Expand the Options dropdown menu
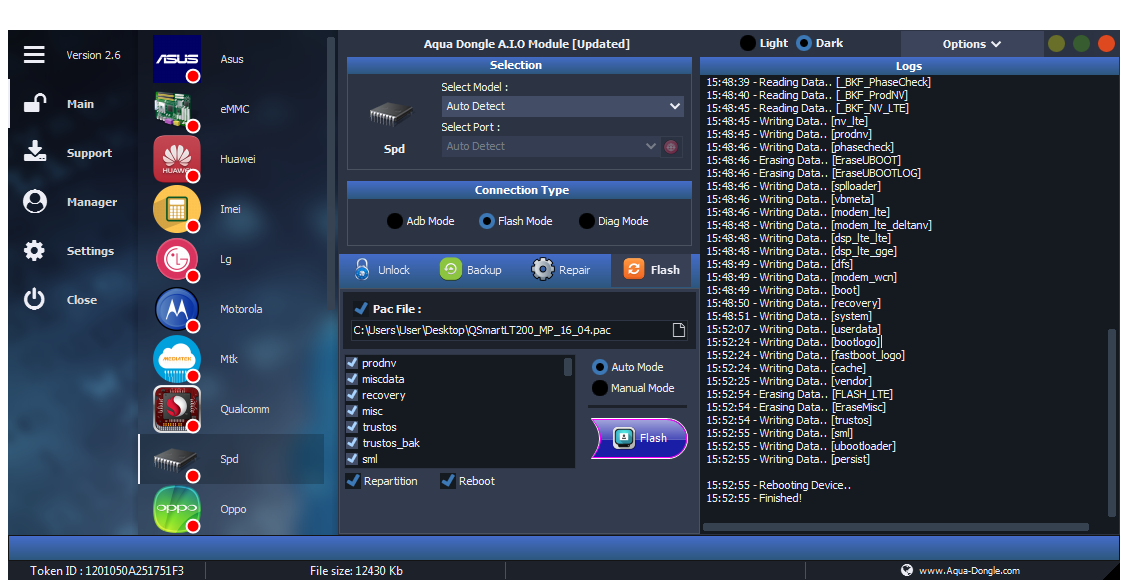Viewport: 1128px width, 588px height. click(972, 44)
